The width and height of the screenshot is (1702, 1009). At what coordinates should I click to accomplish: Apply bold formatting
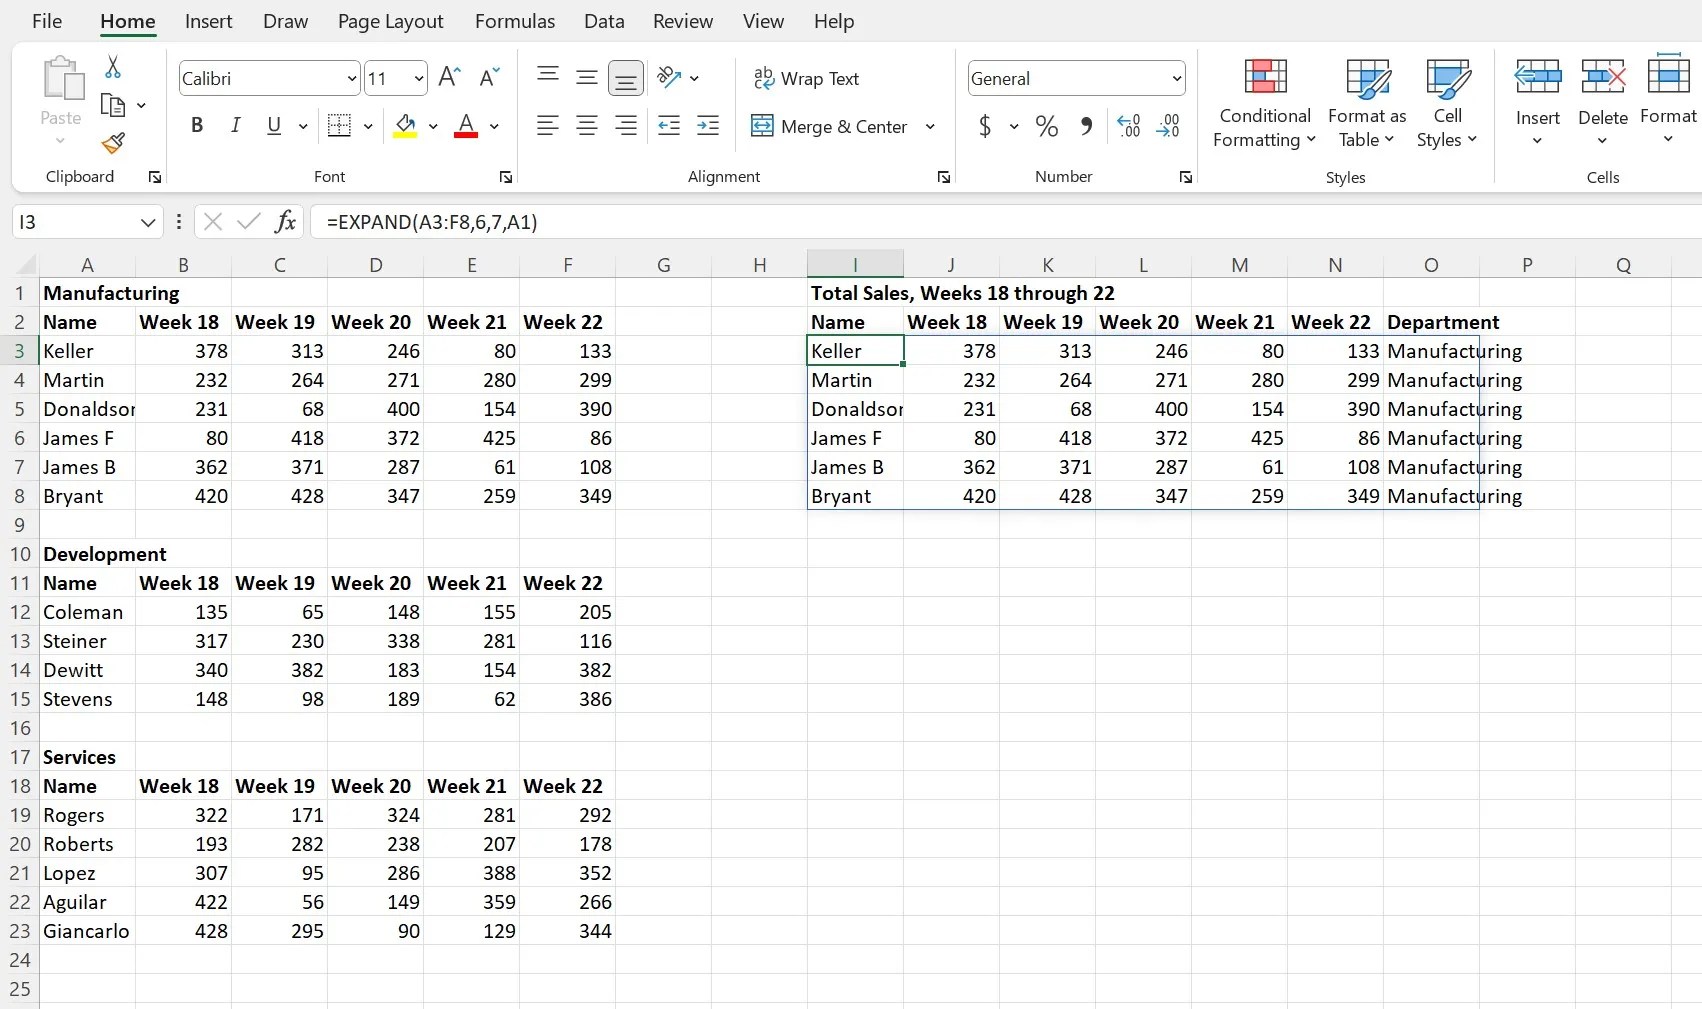click(196, 125)
